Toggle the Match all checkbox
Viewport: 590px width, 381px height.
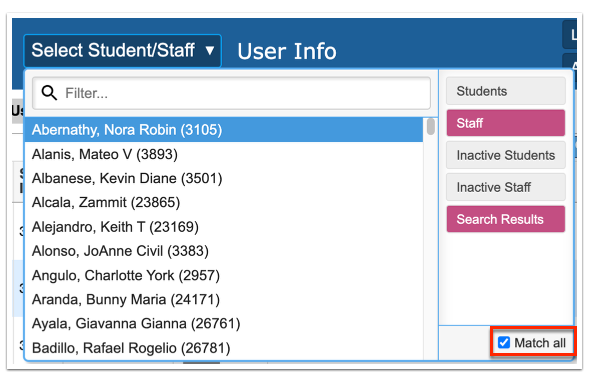tap(503, 343)
